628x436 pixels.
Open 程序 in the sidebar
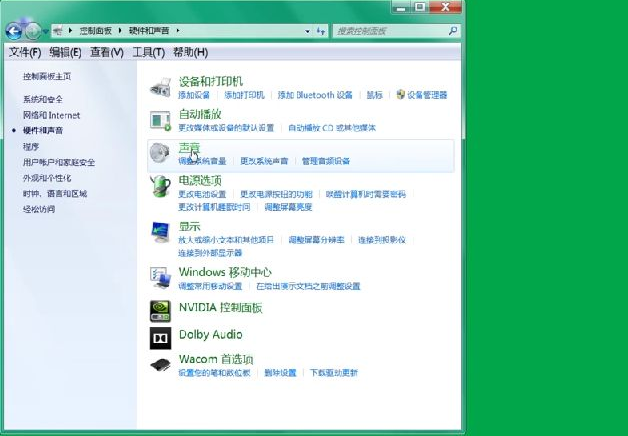pos(31,147)
